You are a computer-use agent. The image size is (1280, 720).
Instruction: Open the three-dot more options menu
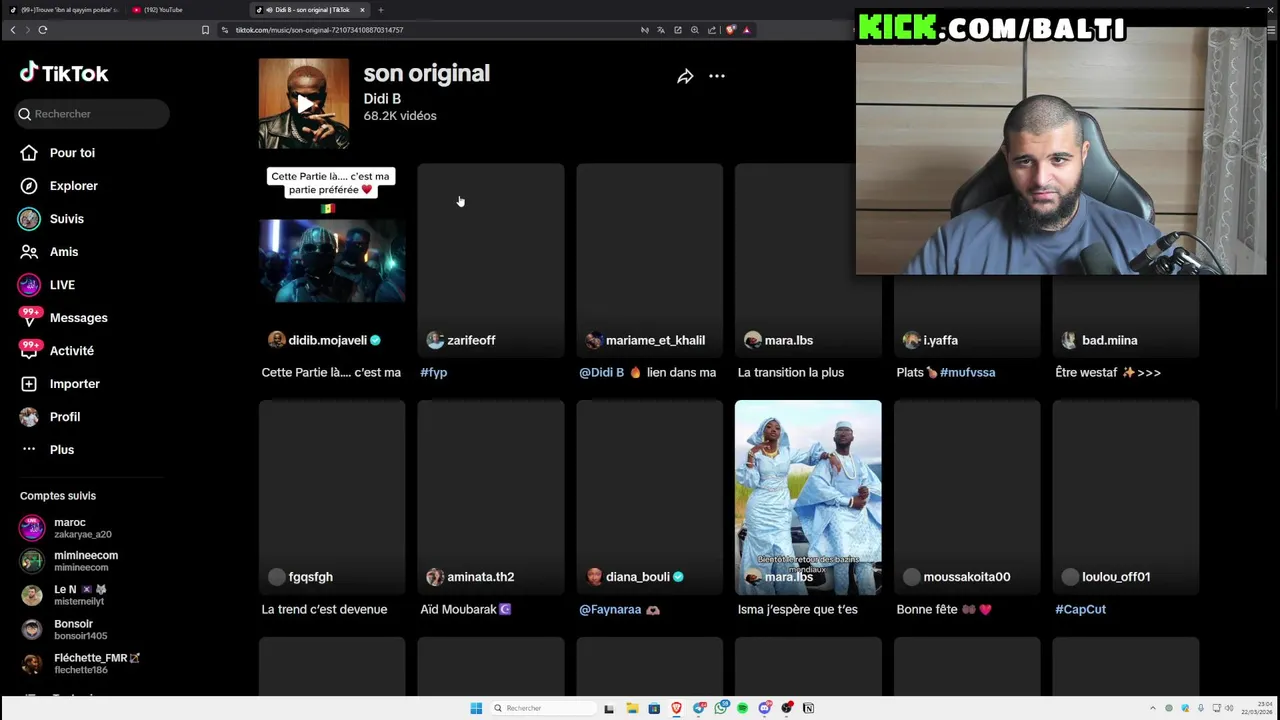pos(717,76)
